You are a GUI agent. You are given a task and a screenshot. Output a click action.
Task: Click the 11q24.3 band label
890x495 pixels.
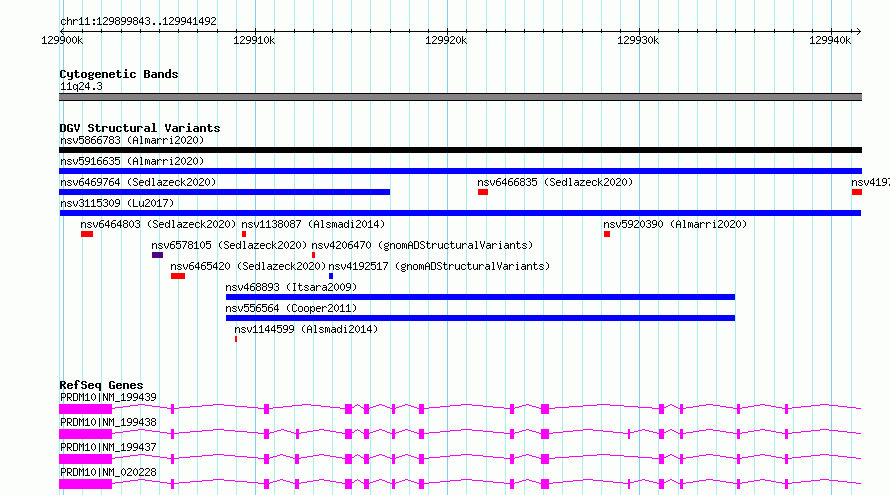81,86
